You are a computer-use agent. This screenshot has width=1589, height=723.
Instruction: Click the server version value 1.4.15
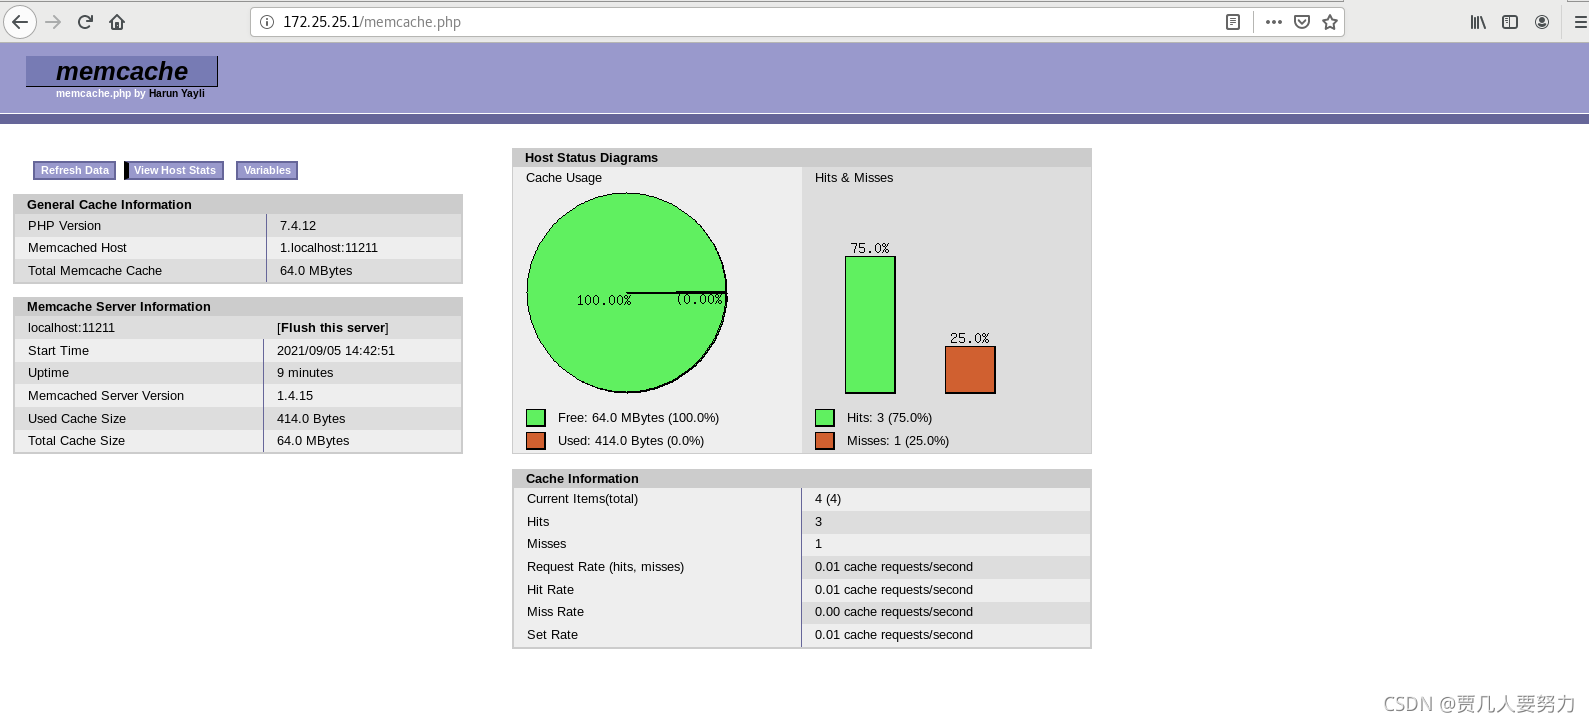pos(295,396)
